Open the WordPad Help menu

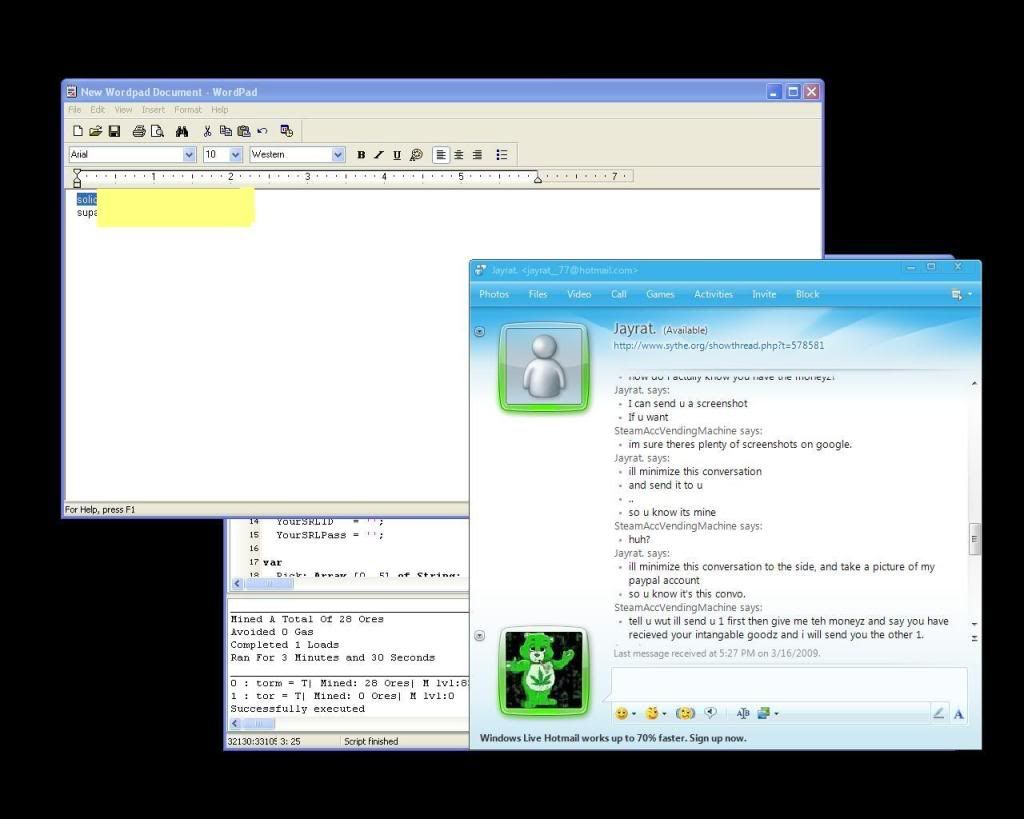tap(219, 110)
